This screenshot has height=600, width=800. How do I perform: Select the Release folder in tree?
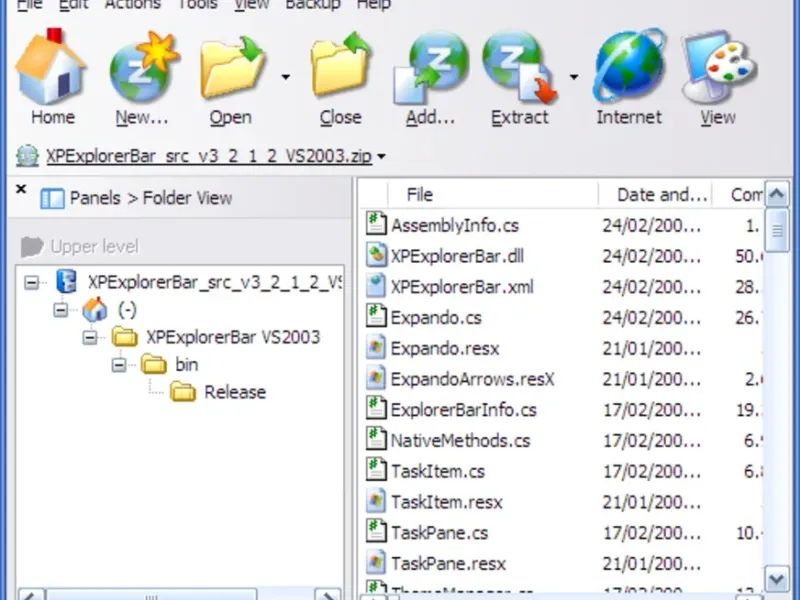[x=235, y=392]
